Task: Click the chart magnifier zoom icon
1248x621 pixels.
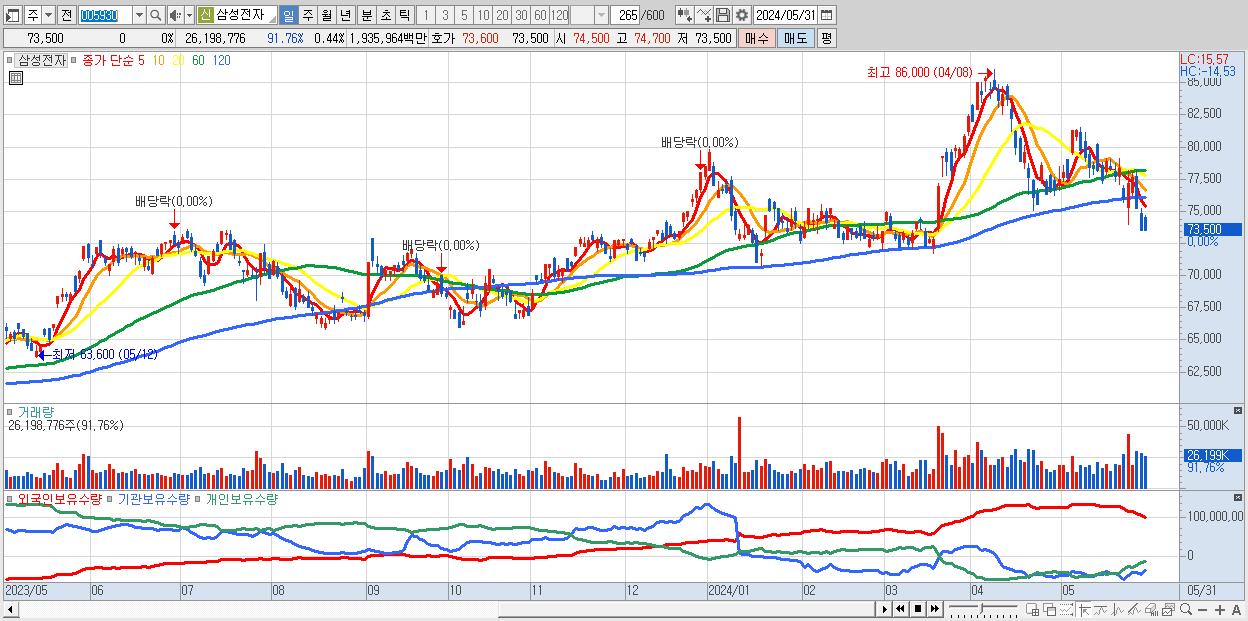Action: (x=1186, y=609)
